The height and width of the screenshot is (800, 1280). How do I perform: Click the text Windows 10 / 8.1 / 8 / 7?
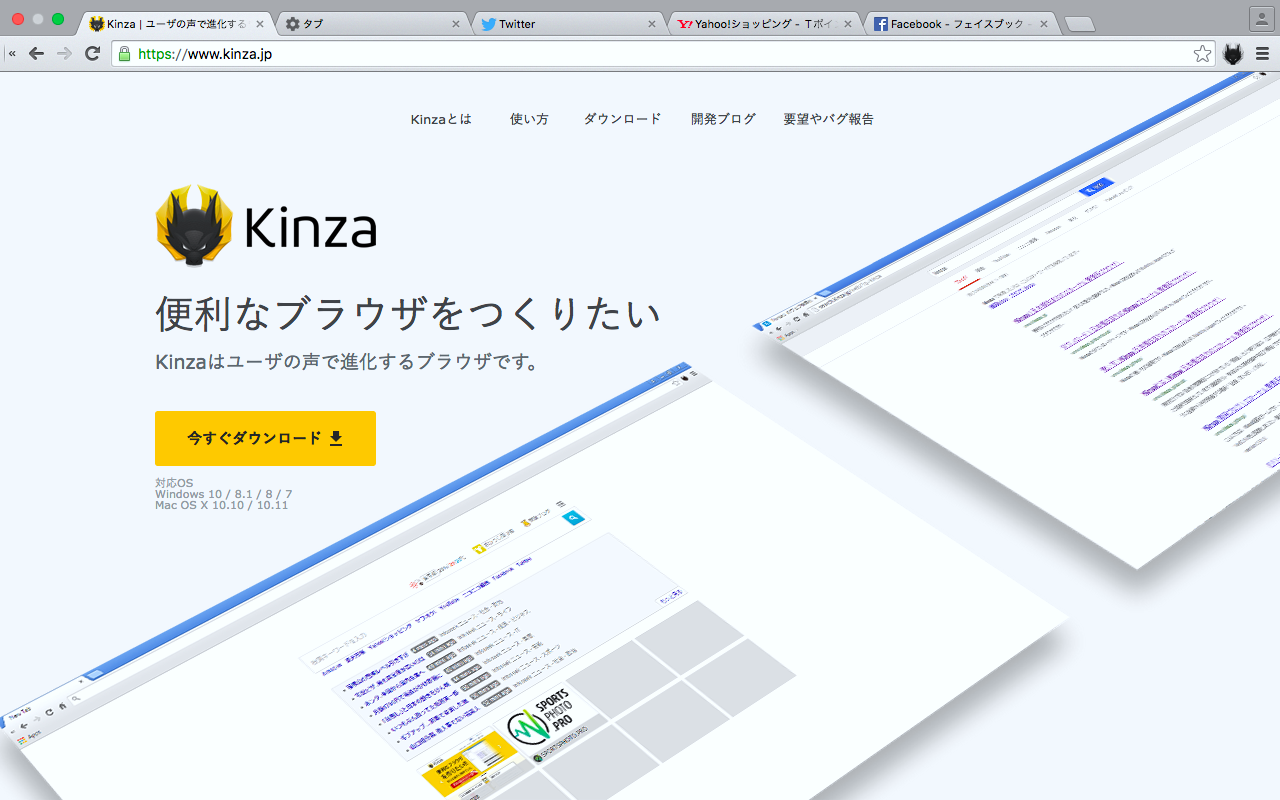point(224,494)
